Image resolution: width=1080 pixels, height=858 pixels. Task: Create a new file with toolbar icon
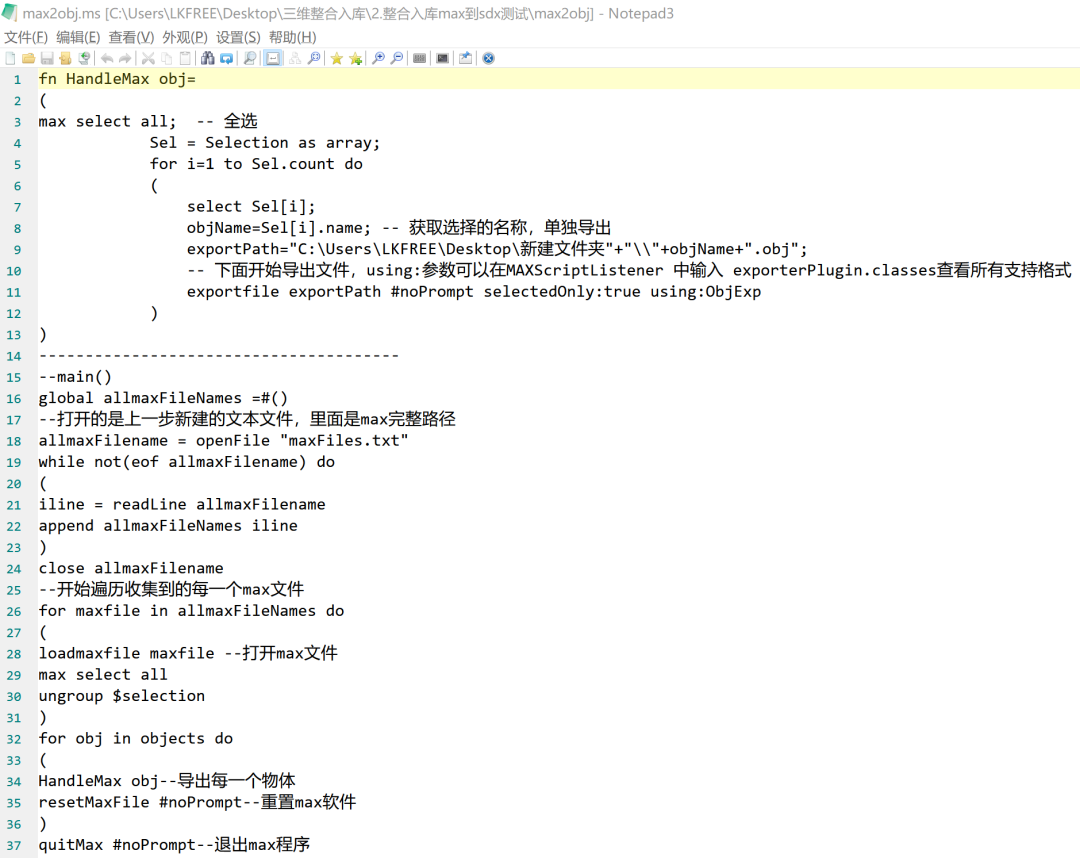10,59
